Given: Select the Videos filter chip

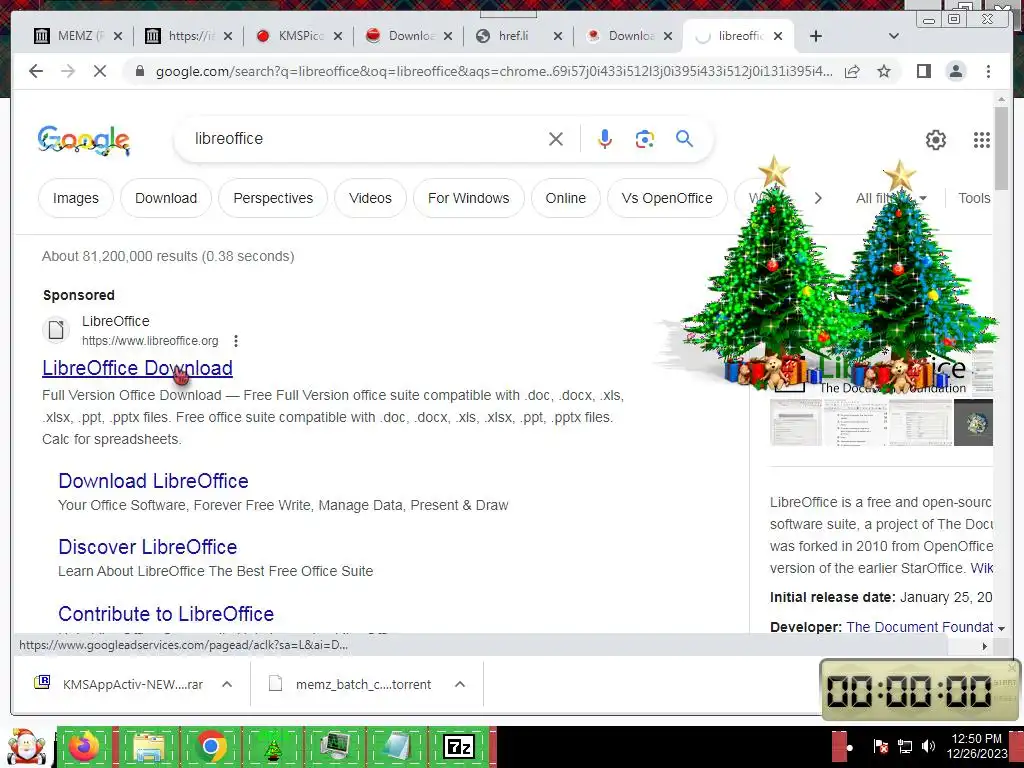Looking at the screenshot, I should tap(370, 198).
